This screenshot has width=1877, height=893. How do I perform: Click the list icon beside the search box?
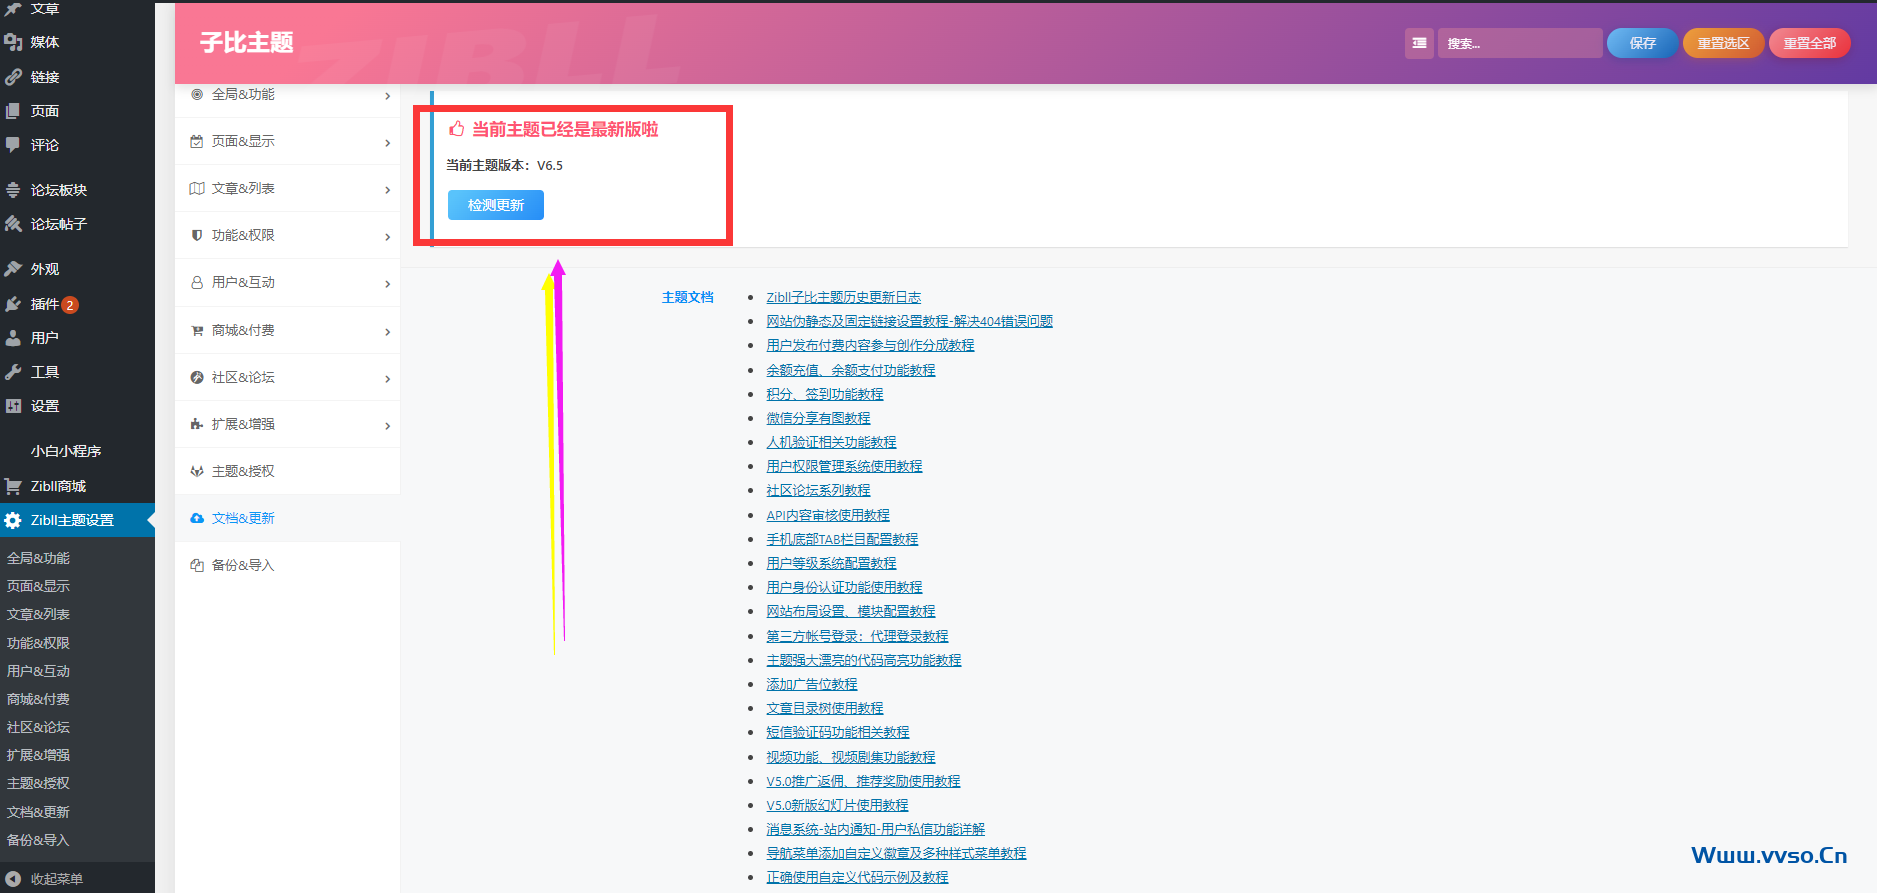pyautogui.click(x=1418, y=43)
